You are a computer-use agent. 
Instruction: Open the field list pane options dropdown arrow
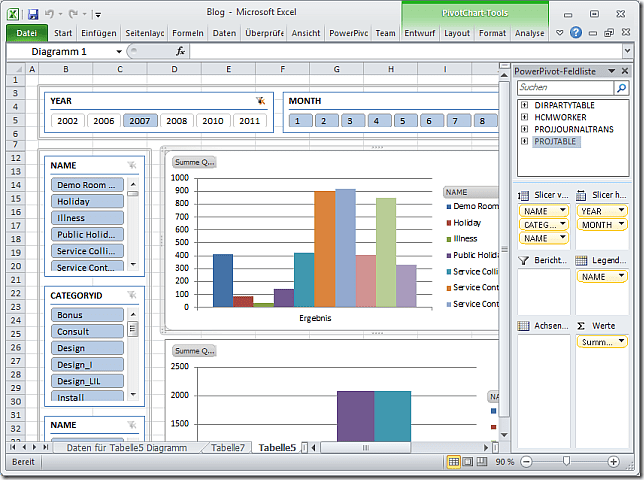tap(612, 71)
